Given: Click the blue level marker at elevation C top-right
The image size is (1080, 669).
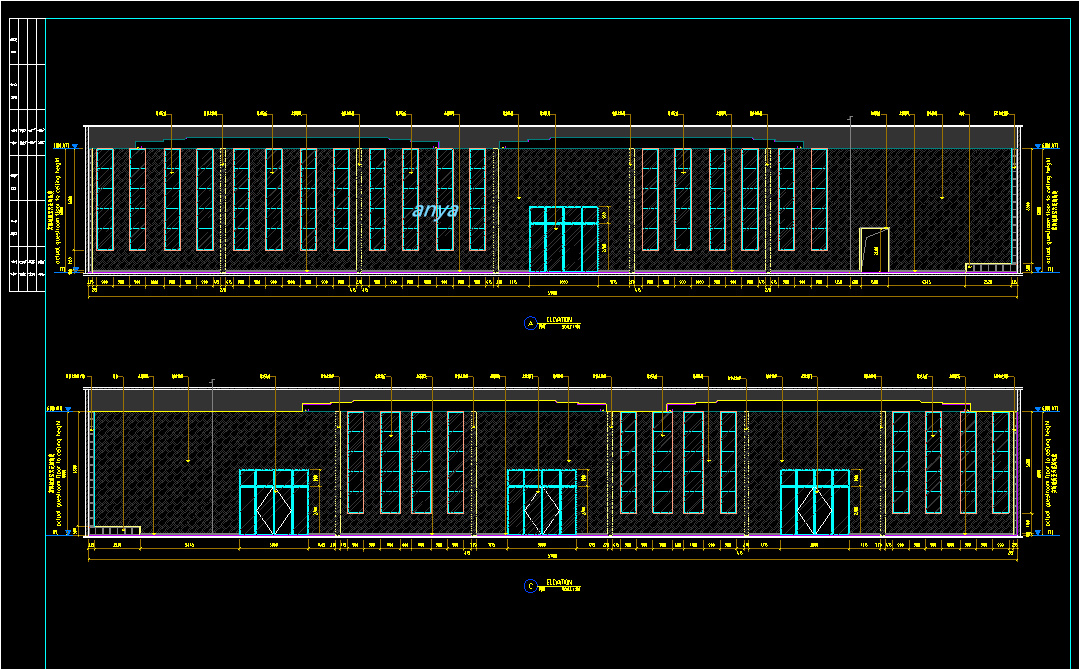Looking at the screenshot, I should pos(1049,409).
